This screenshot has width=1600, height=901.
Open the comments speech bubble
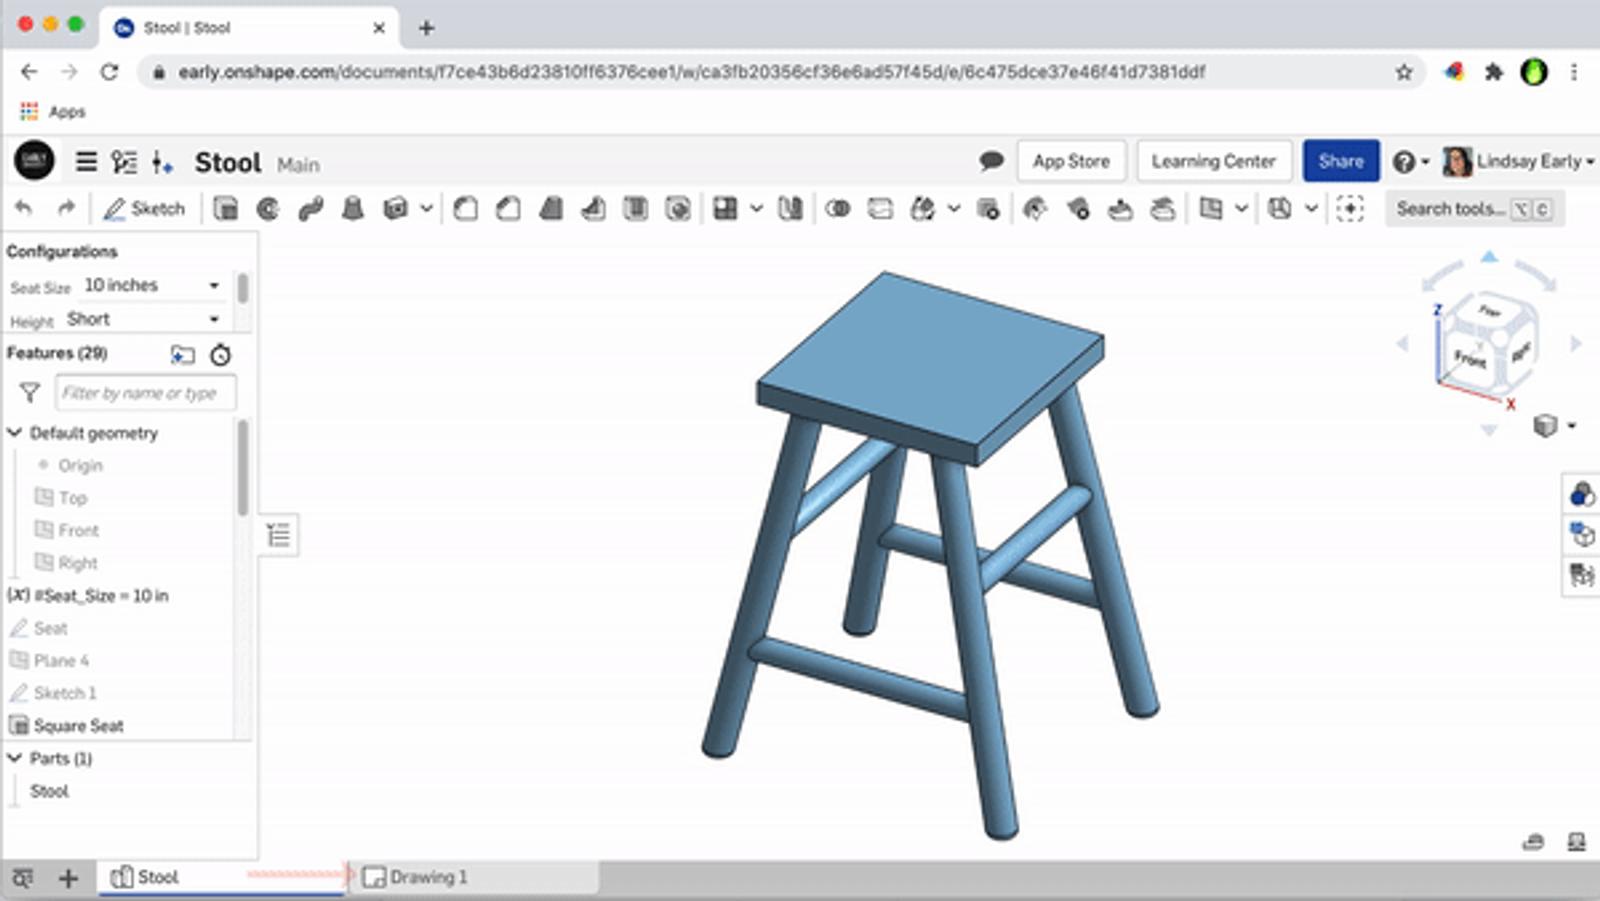point(991,161)
